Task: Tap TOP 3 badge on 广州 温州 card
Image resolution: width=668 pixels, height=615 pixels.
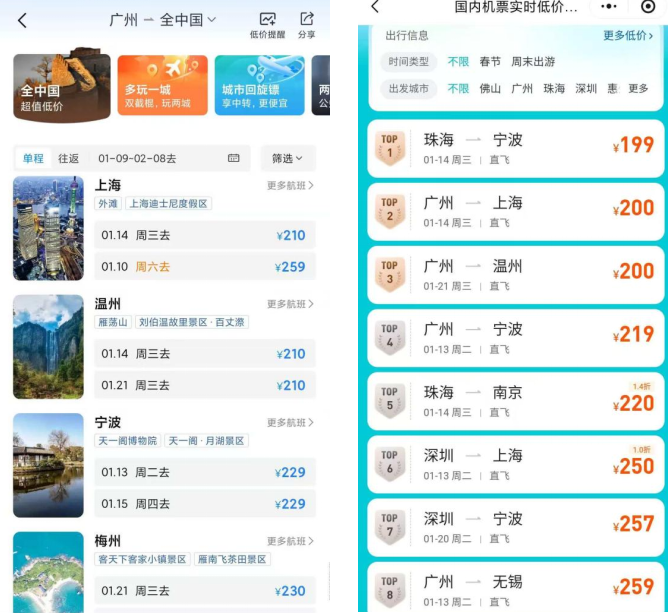Action: [389, 275]
